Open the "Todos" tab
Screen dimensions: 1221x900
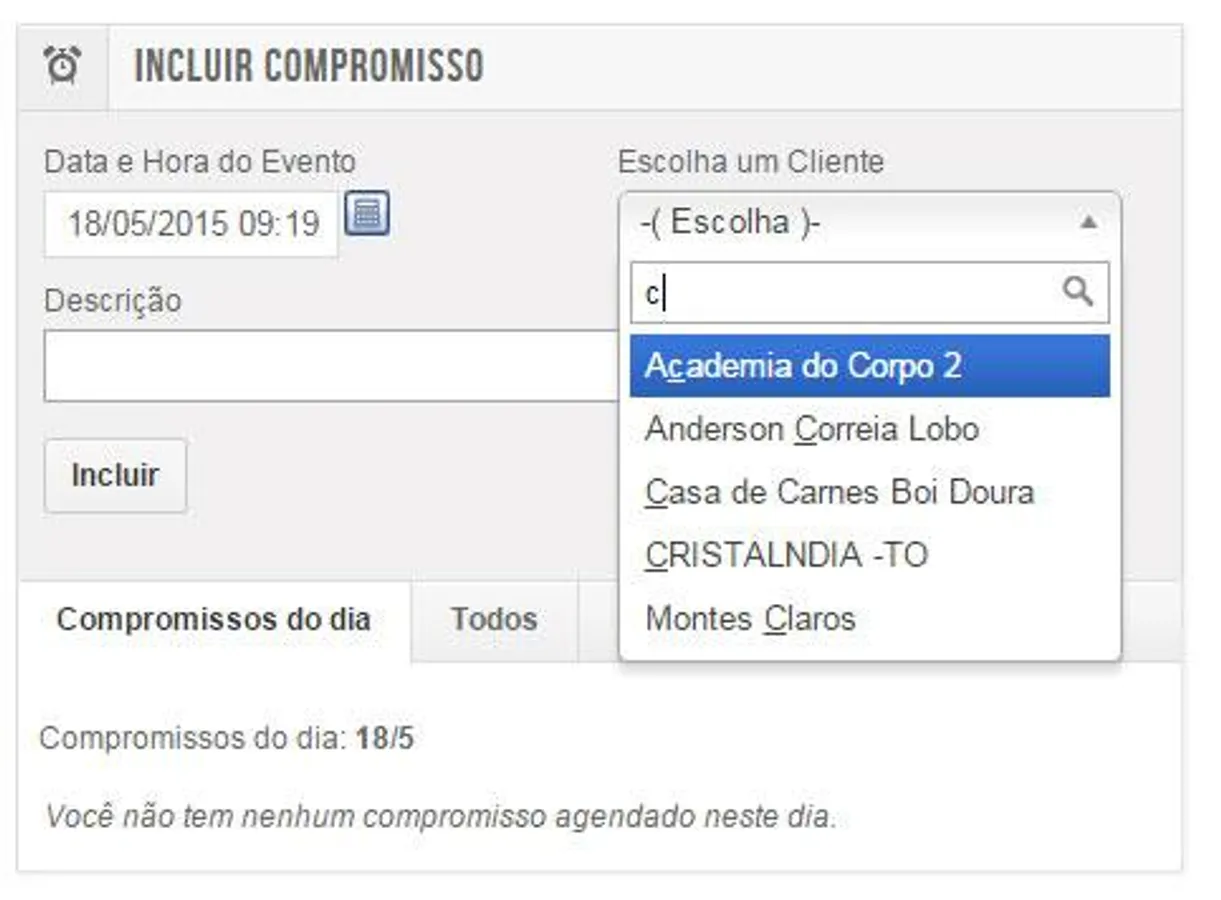(x=493, y=619)
